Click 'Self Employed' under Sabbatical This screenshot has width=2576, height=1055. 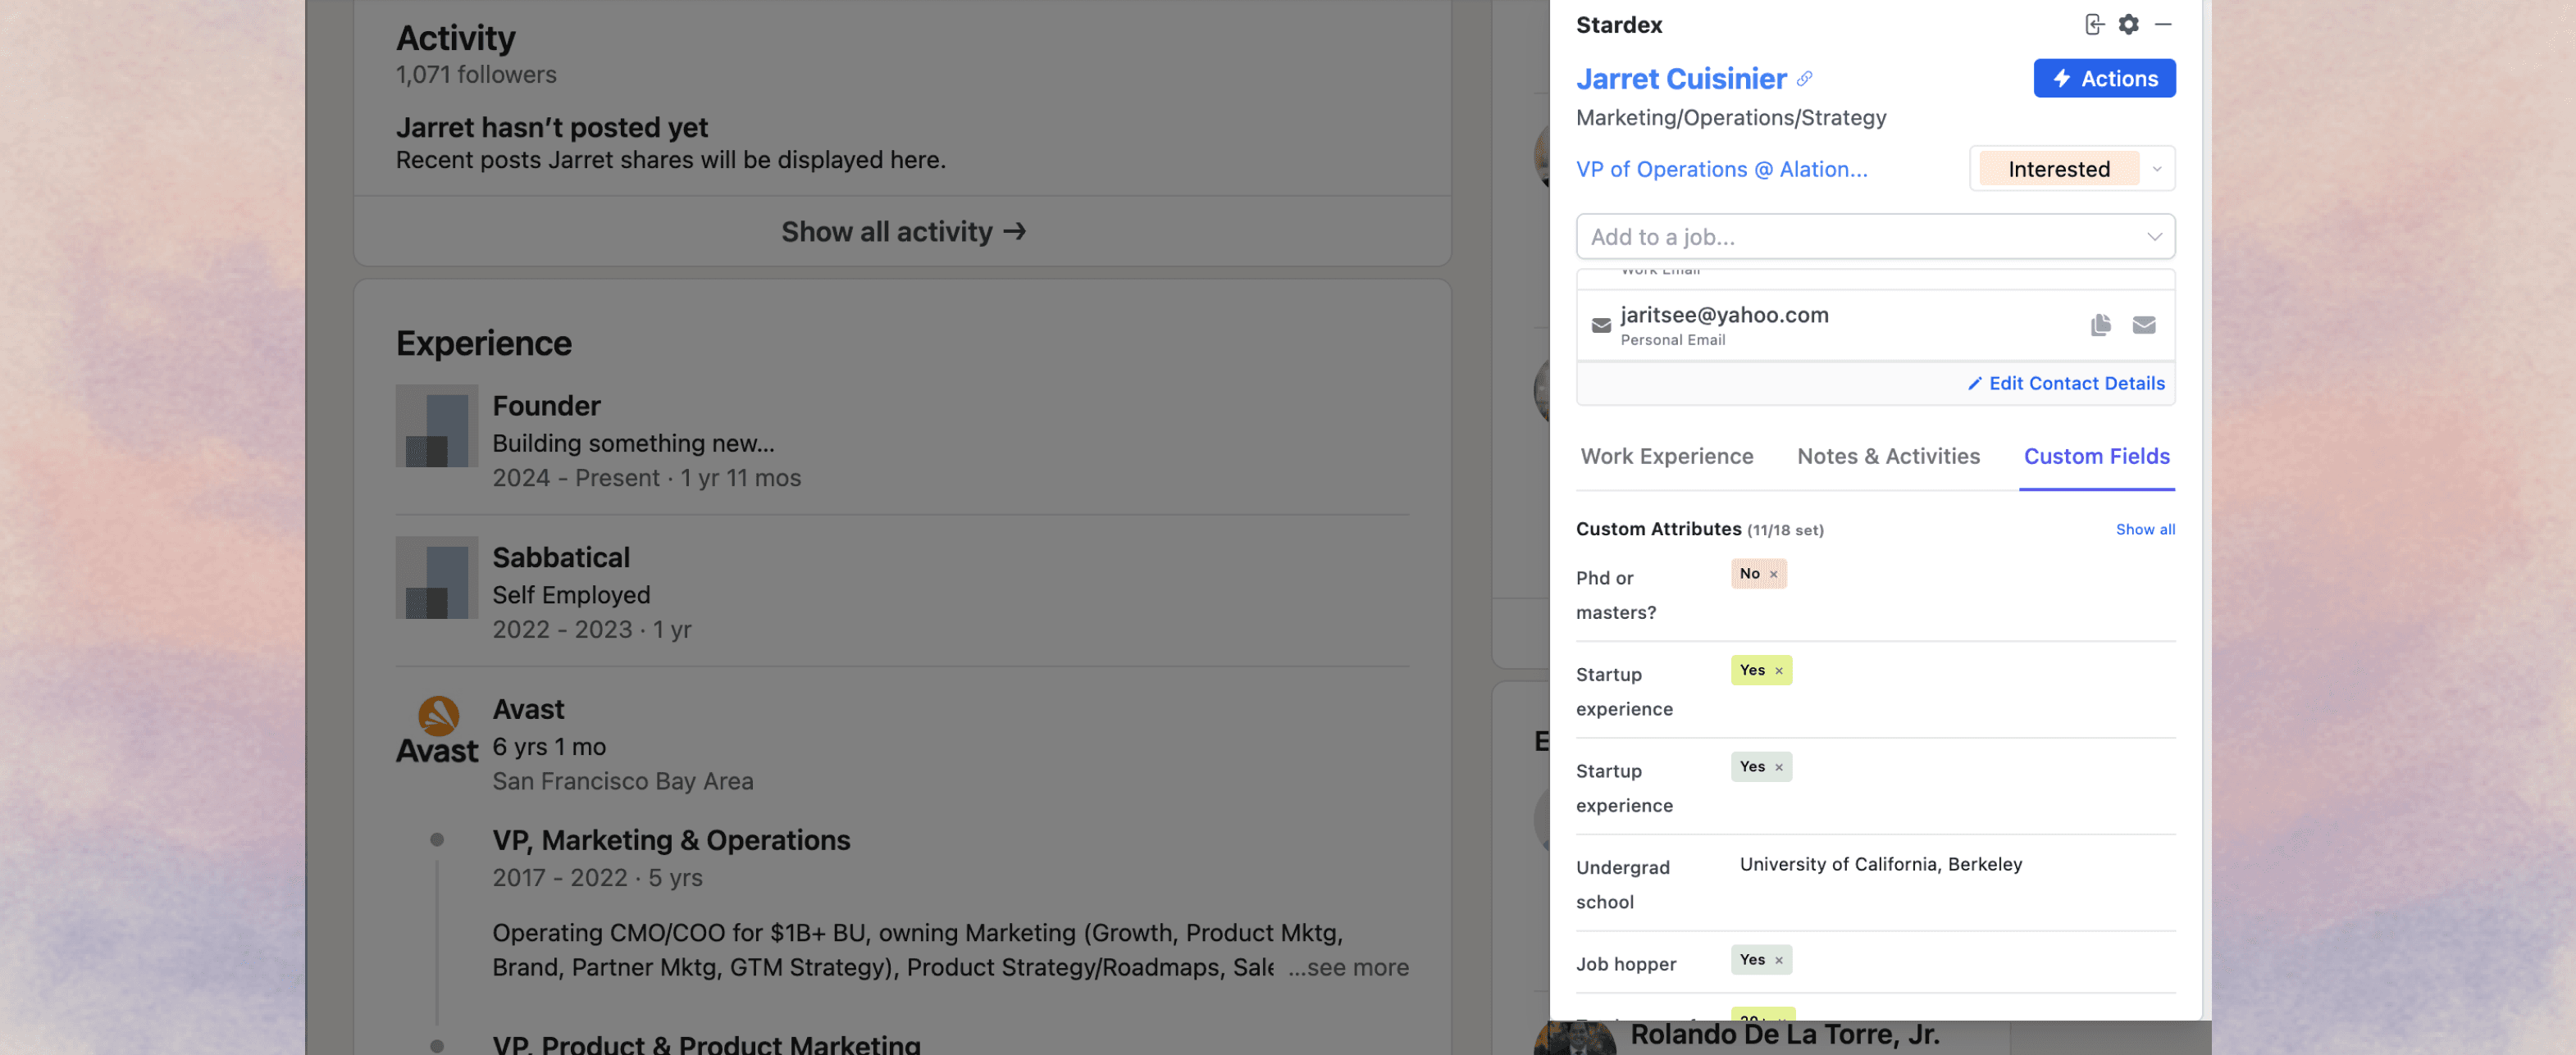click(x=571, y=595)
